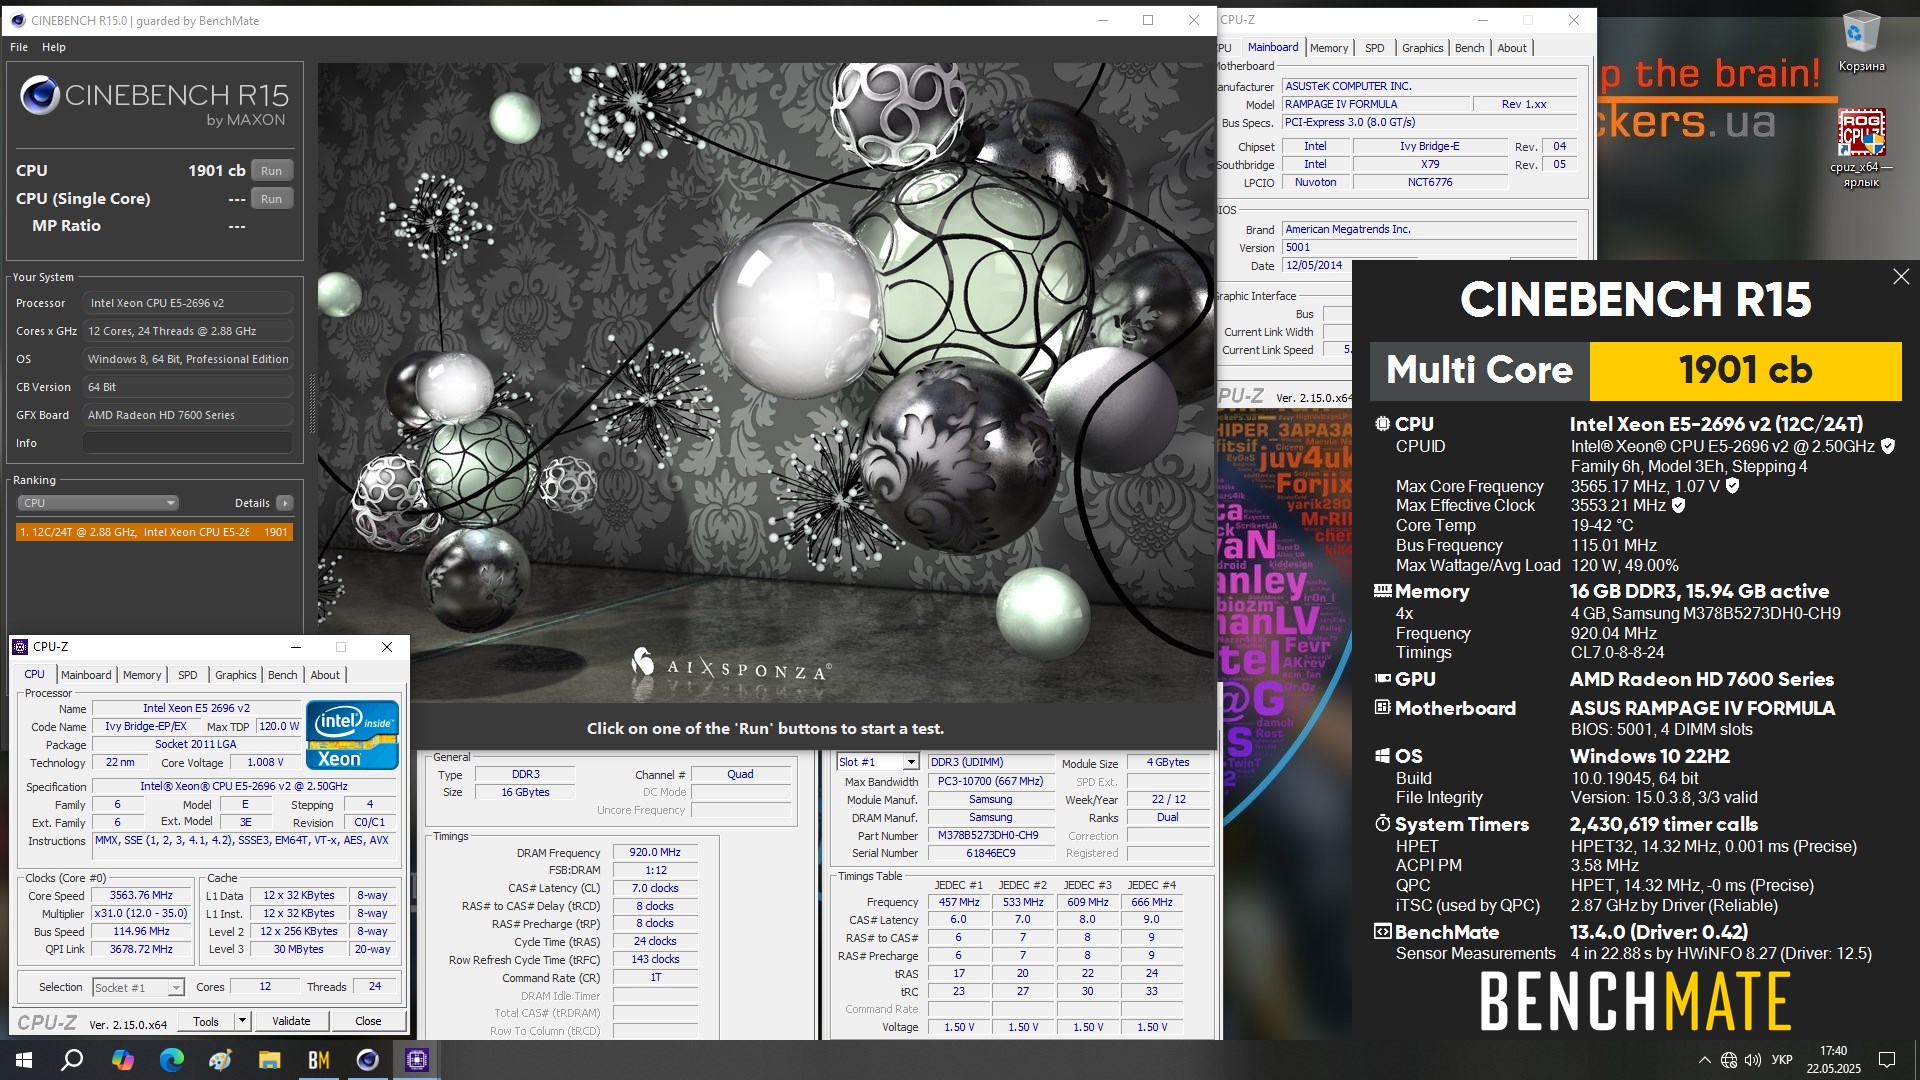The height and width of the screenshot is (1080, 1920).
Task: Click verified shield next to CPUID
Action: coord(1888,446)
